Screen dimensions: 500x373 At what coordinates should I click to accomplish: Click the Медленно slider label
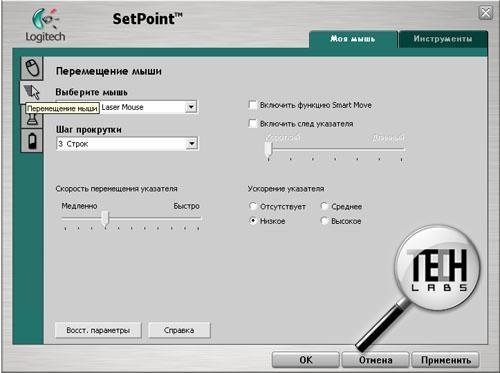[79, 206]
